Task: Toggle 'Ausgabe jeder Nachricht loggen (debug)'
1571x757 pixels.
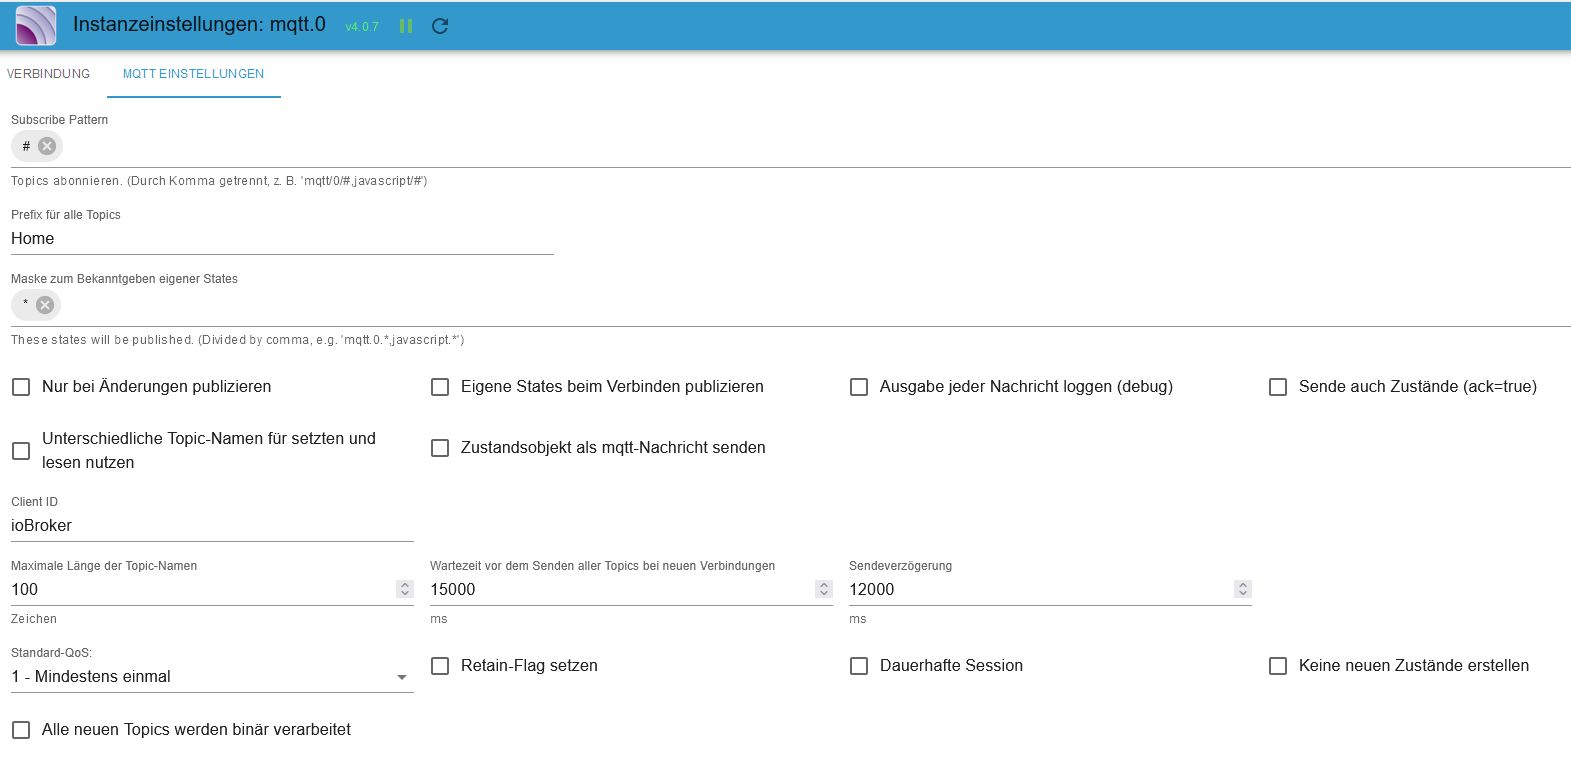Action: click(x=859, y=387)
